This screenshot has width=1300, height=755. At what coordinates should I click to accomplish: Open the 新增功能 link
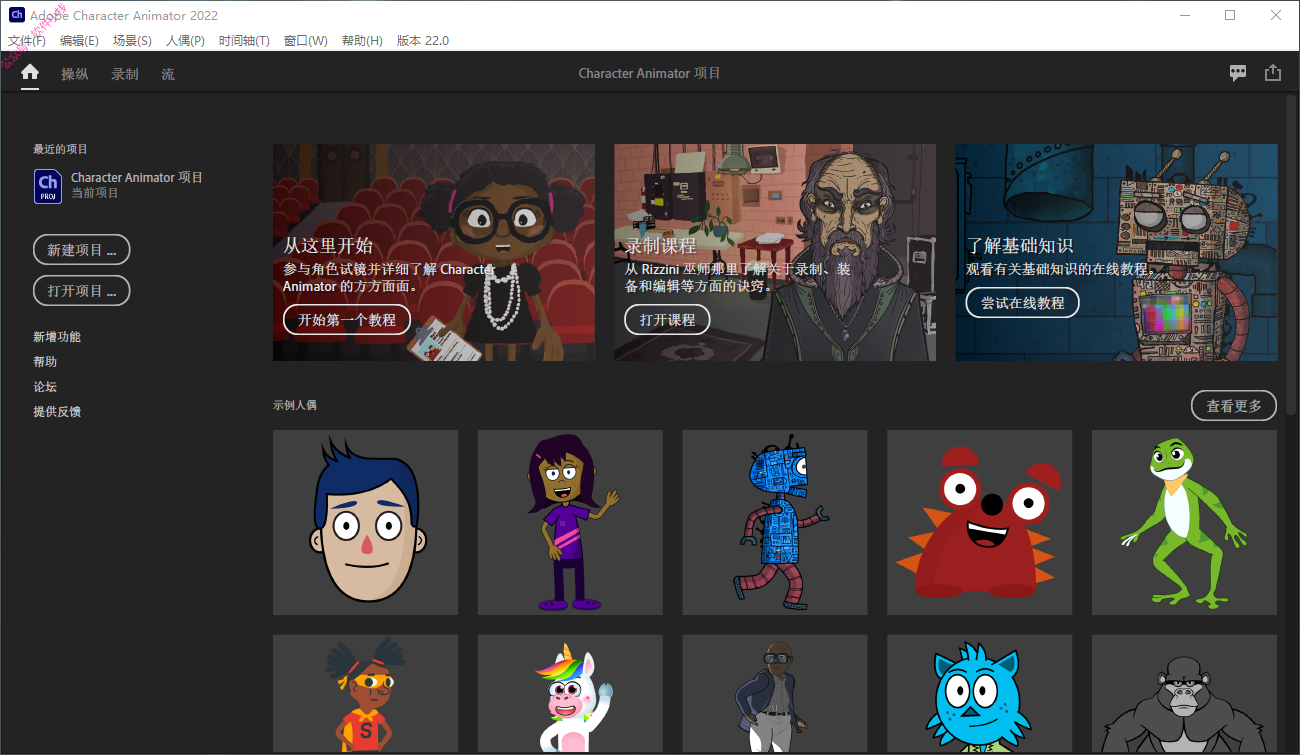(57, 337)
